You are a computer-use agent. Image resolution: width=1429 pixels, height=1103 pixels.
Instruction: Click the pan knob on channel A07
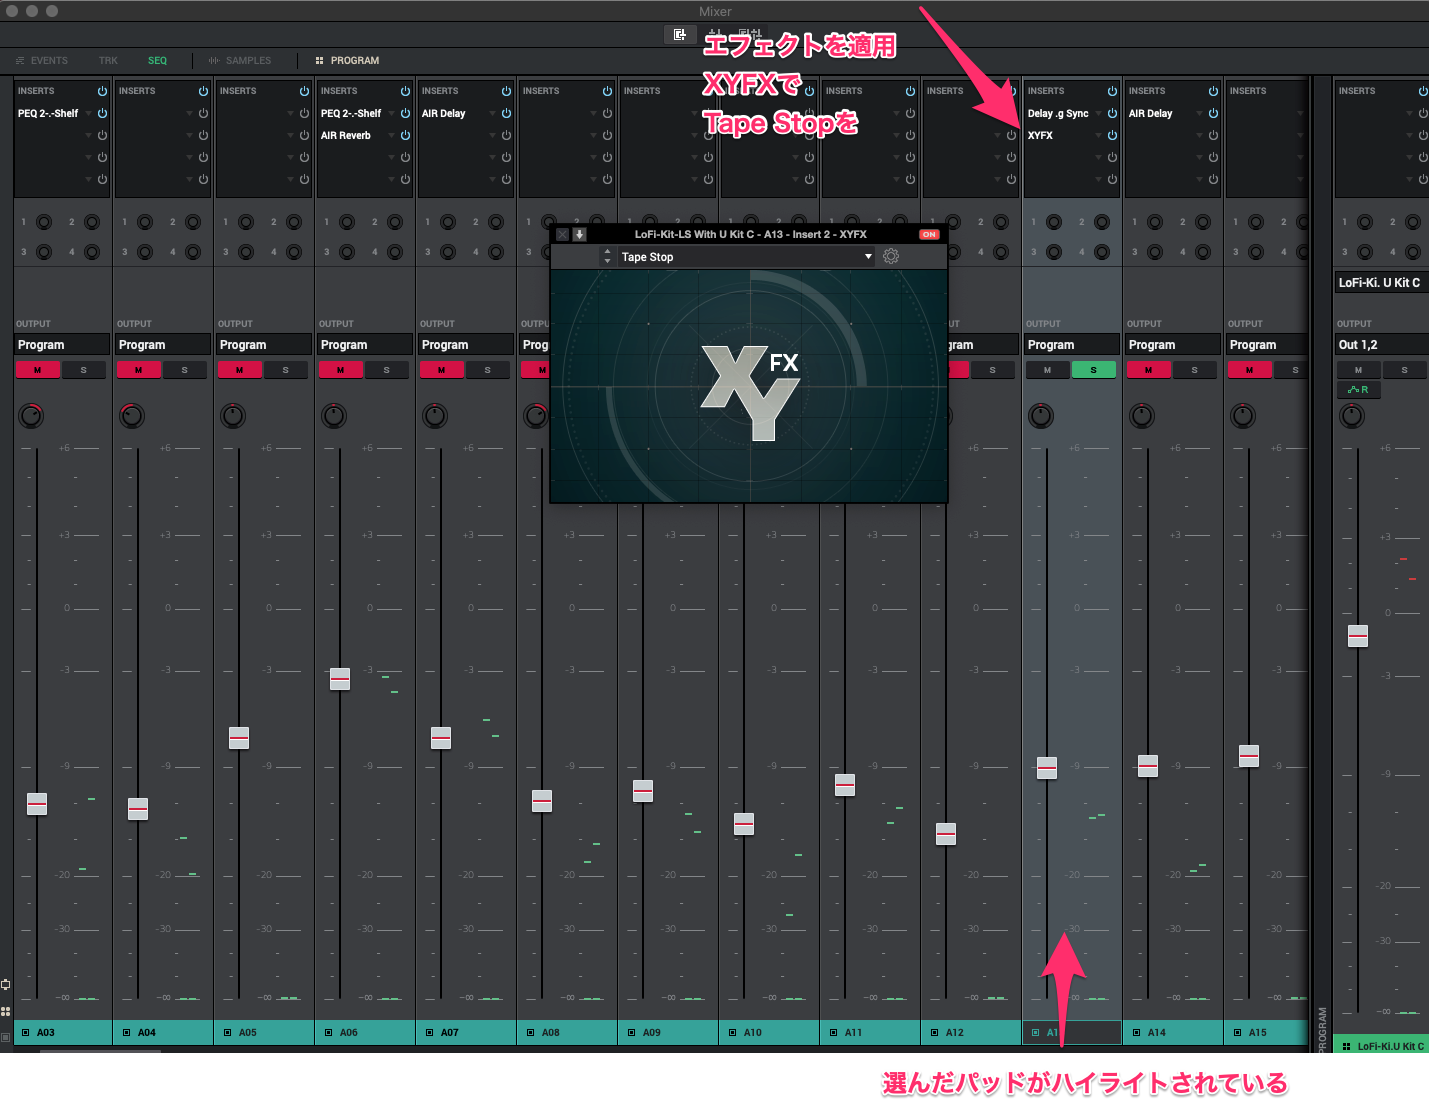tap(435, 416)
